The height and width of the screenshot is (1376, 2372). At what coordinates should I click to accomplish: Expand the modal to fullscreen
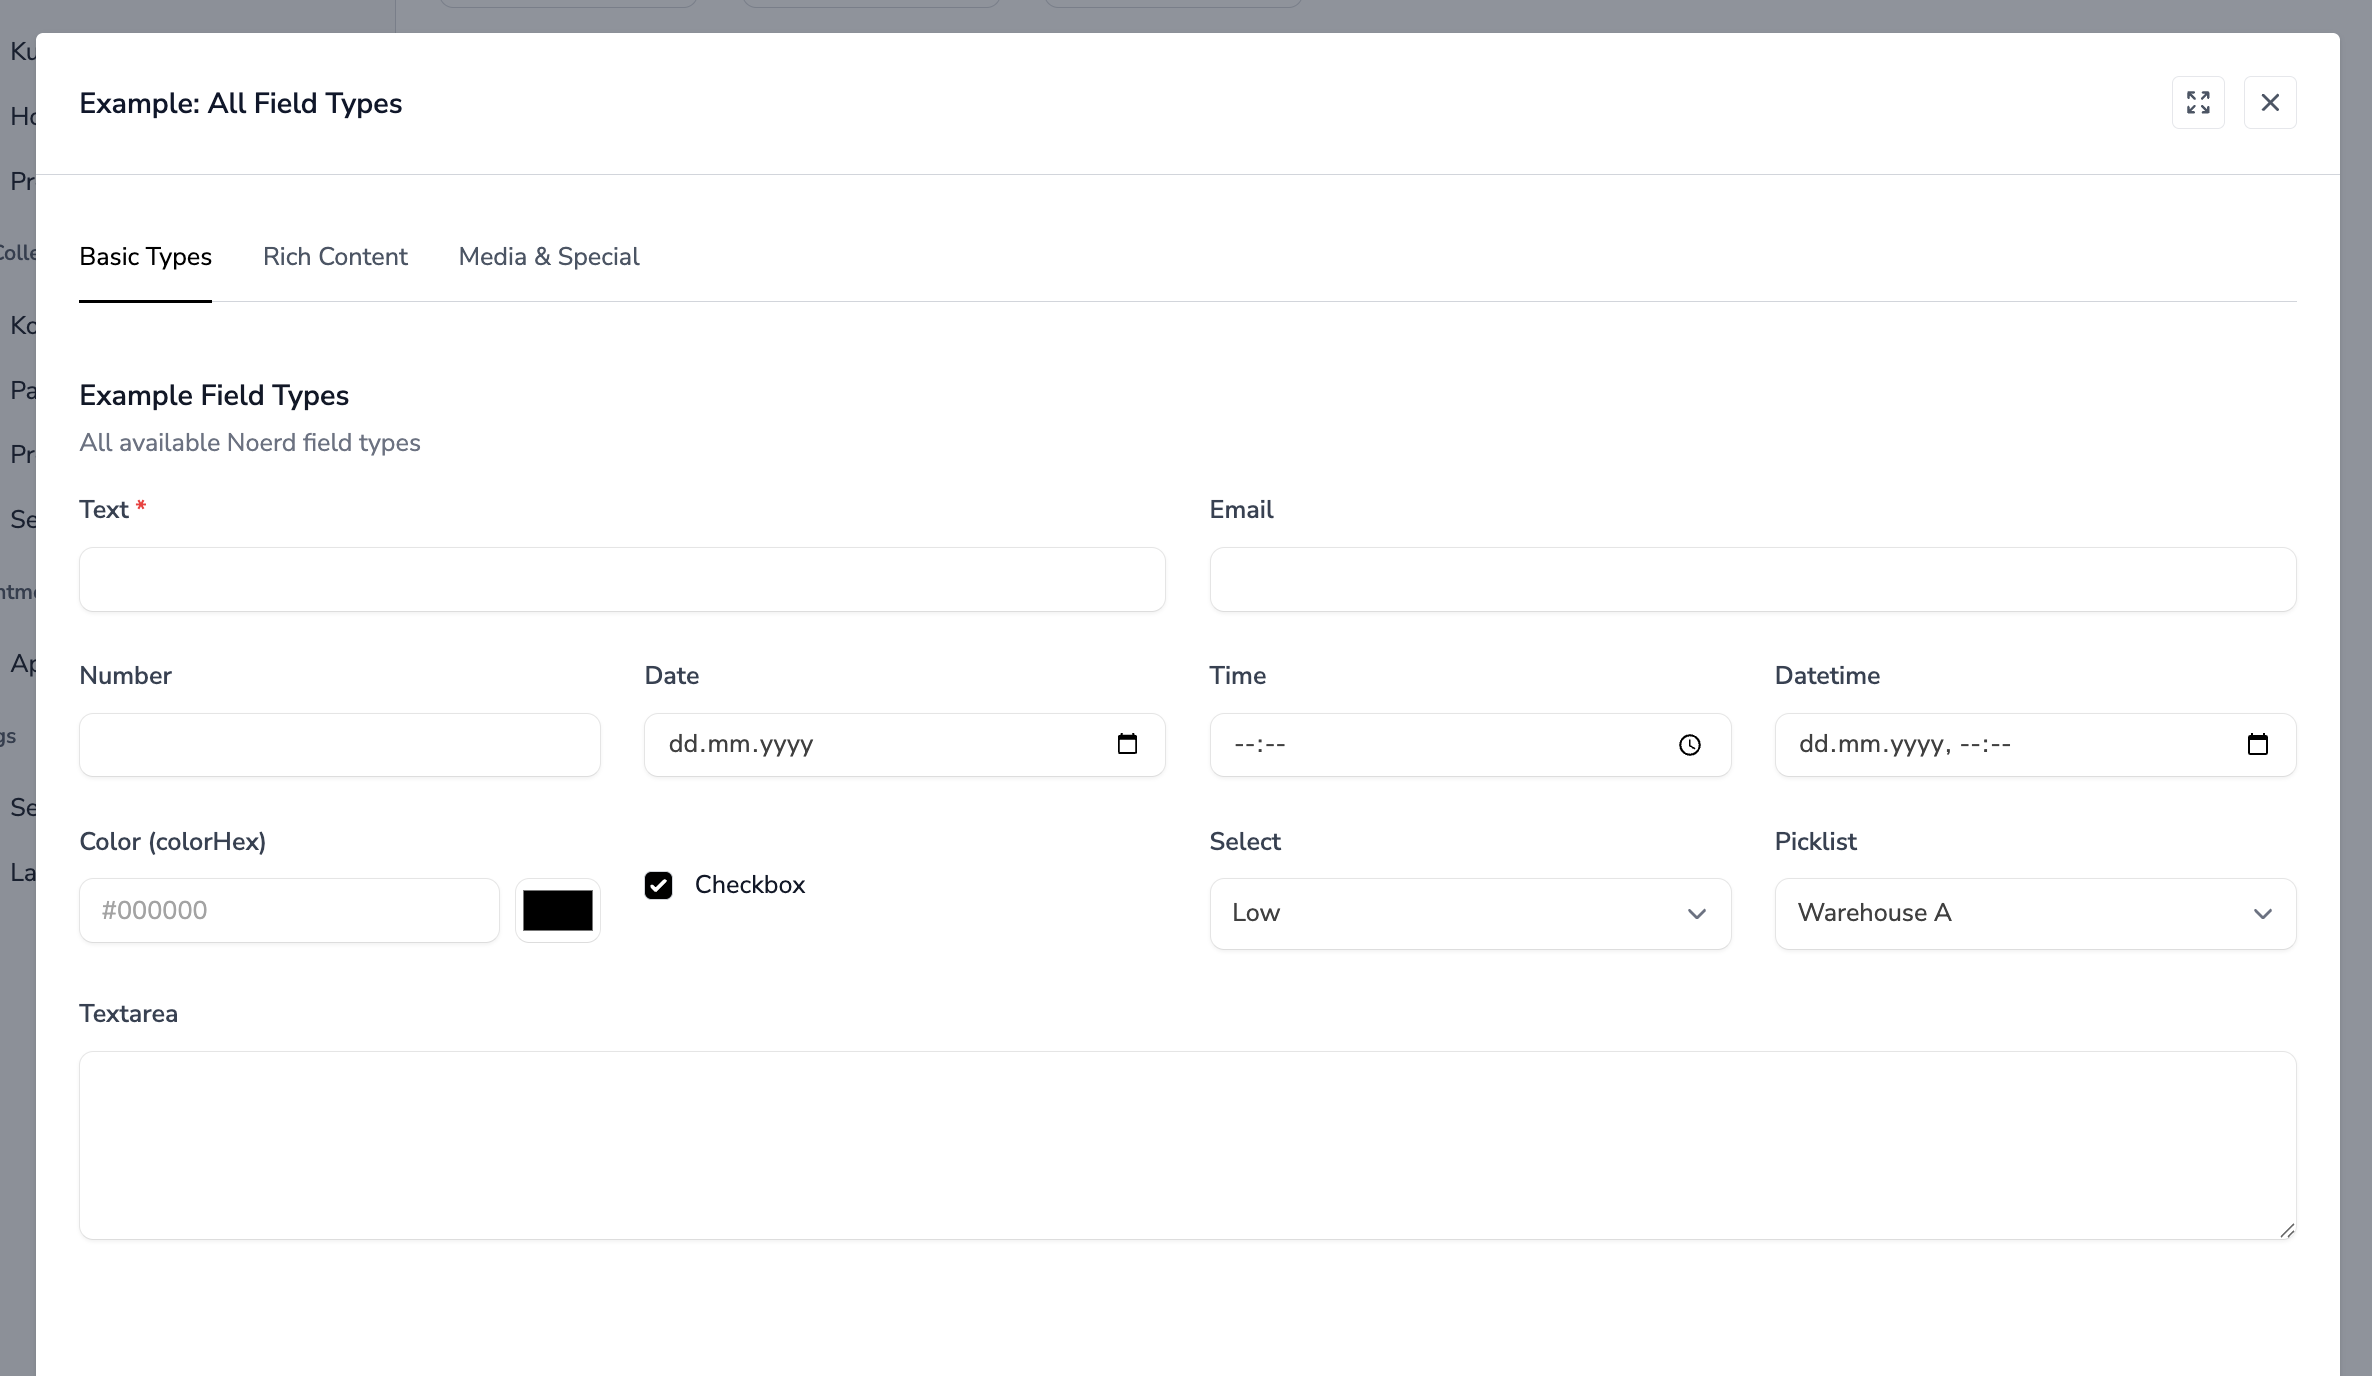point(2197,103)
